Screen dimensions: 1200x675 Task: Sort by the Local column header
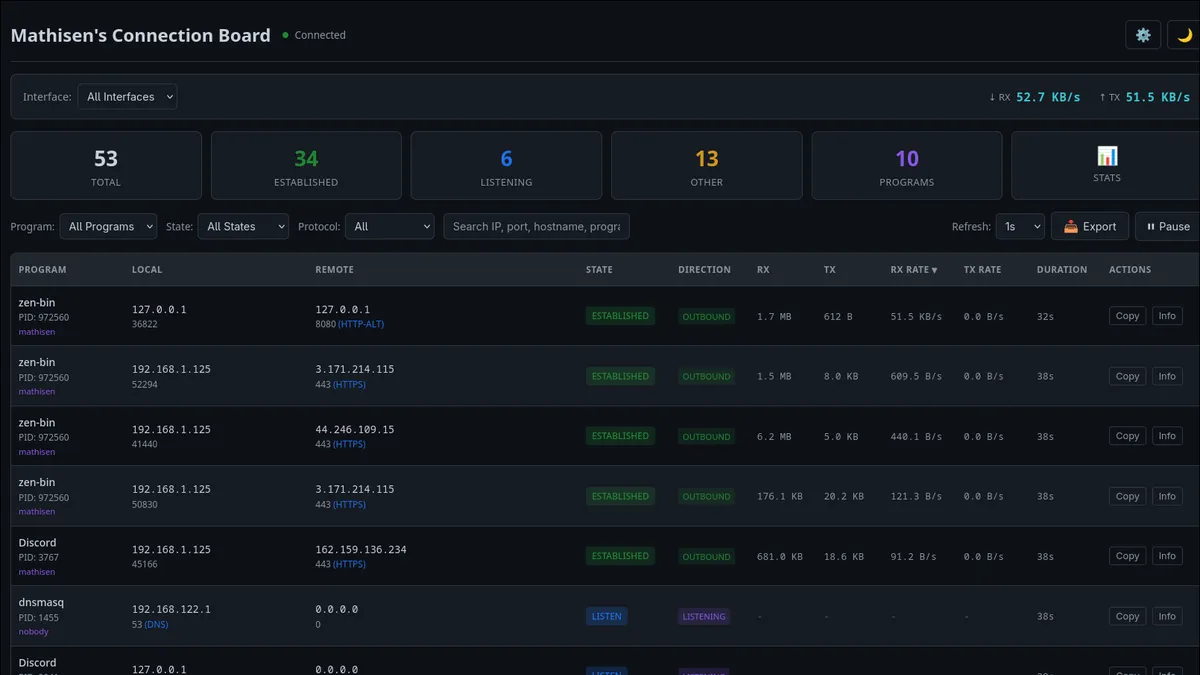pos(147,270)
